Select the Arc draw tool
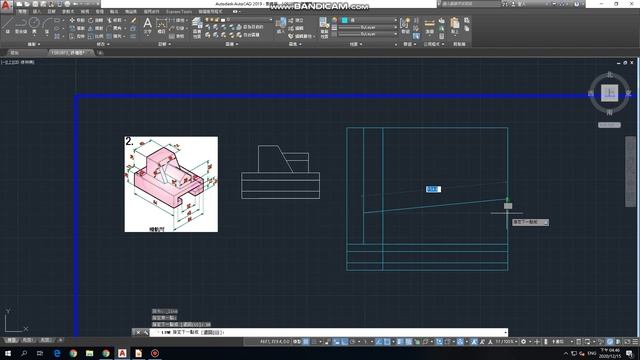 point(47,24)
